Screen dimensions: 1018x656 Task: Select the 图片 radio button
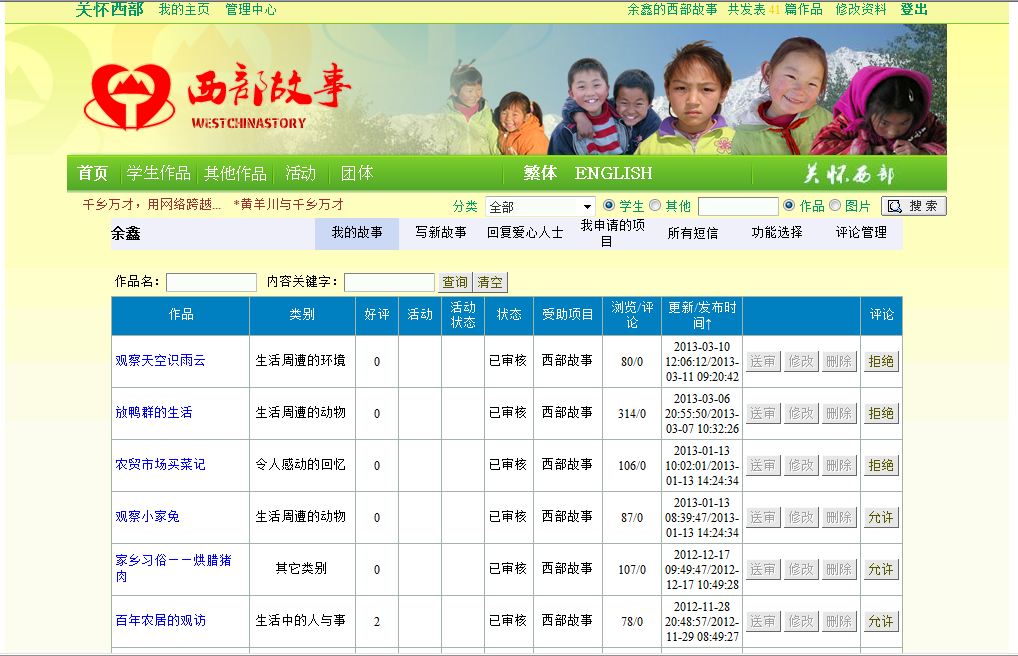tap(836, 205)
